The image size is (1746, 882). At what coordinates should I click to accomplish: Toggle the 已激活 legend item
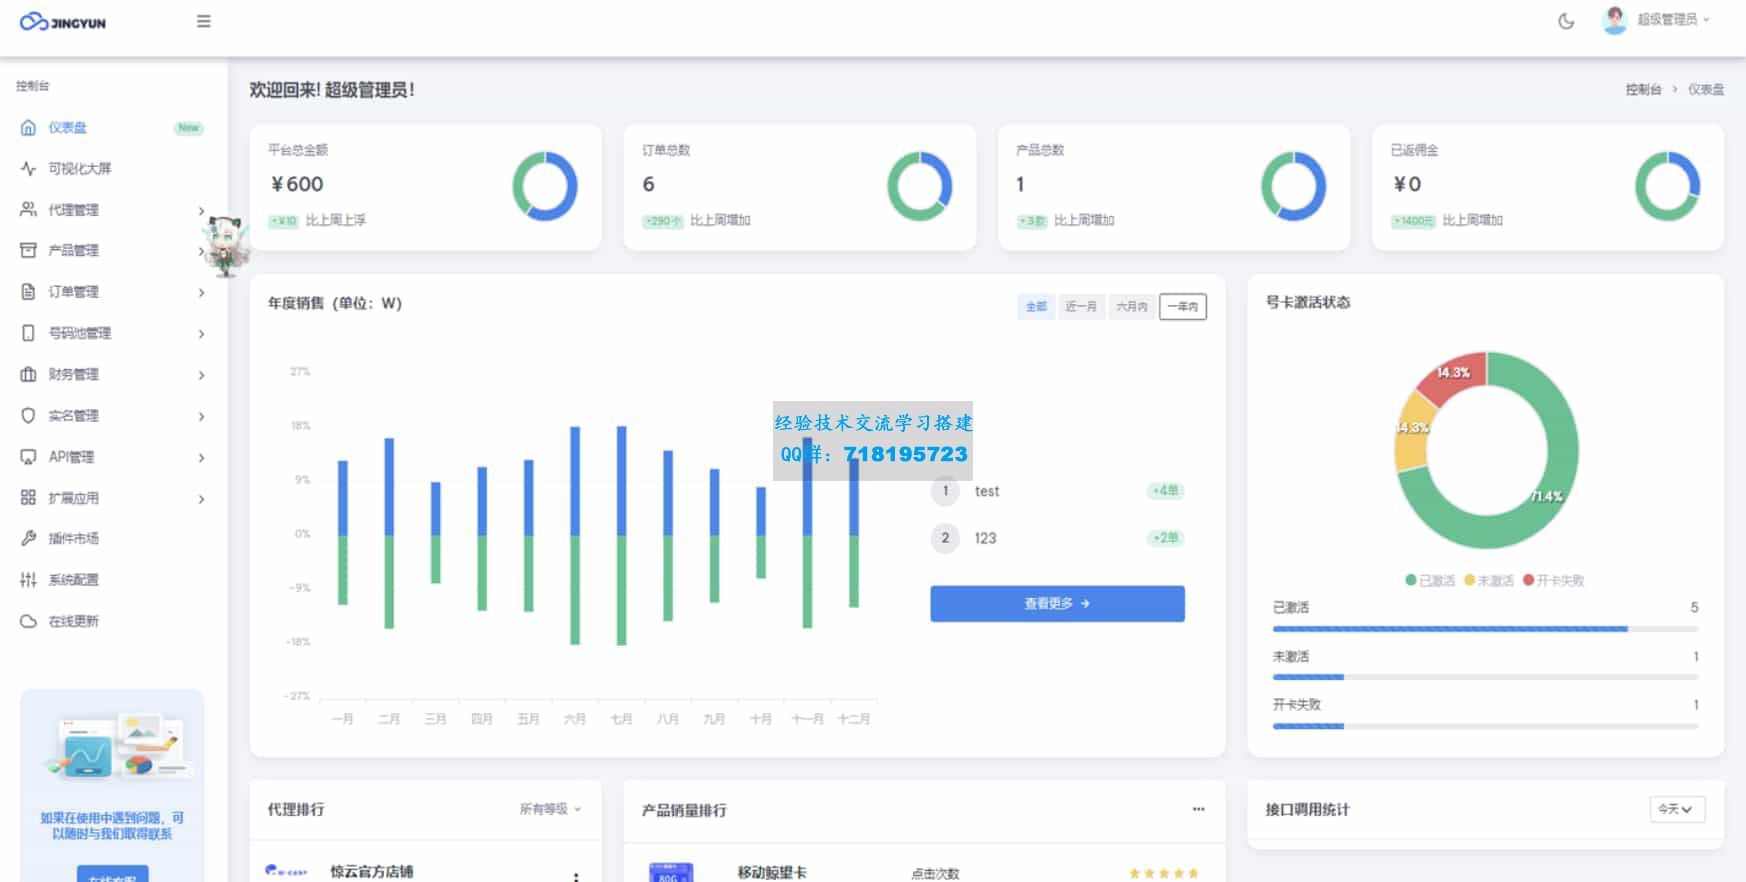tap(1430, 581)
